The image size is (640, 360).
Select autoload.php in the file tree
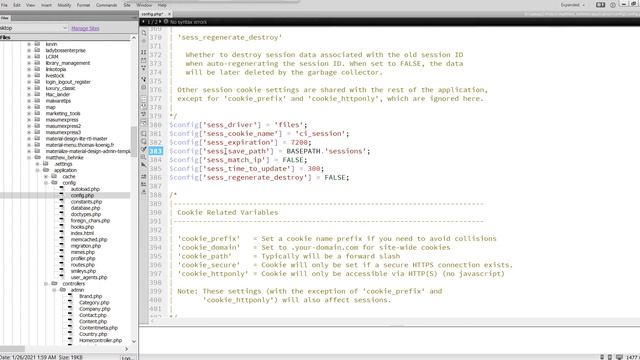[85, 189]
